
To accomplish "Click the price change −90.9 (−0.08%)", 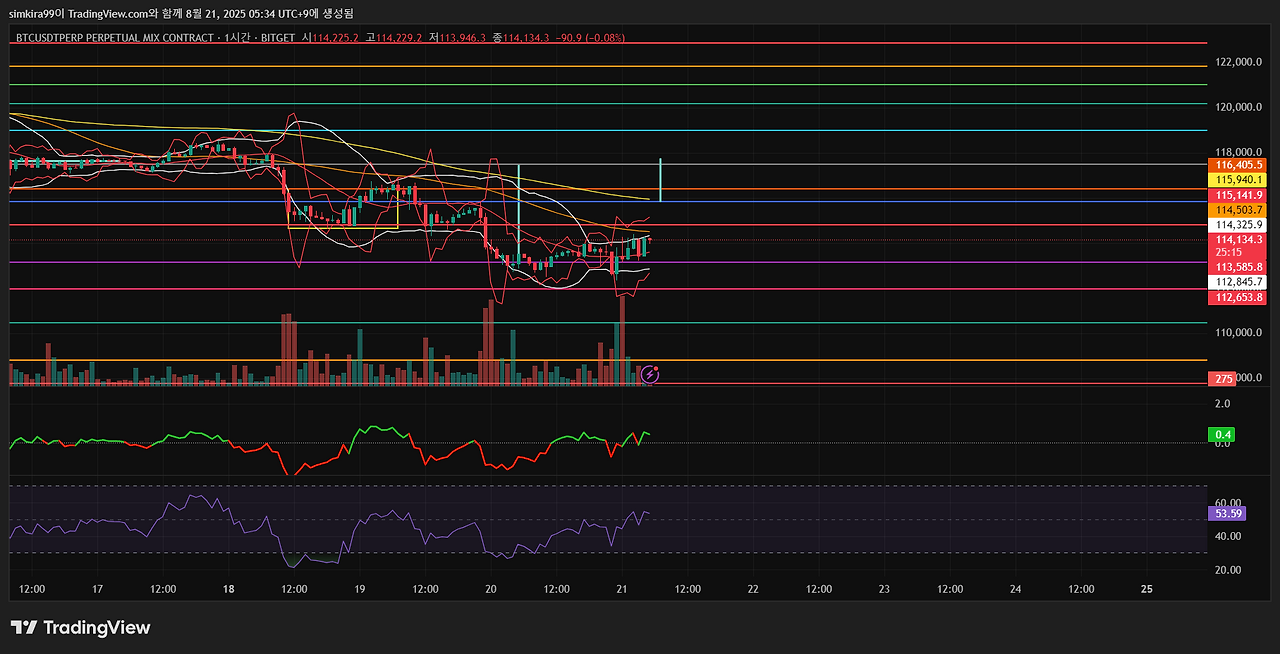I will pyautogui.click(x=590, y=37).
